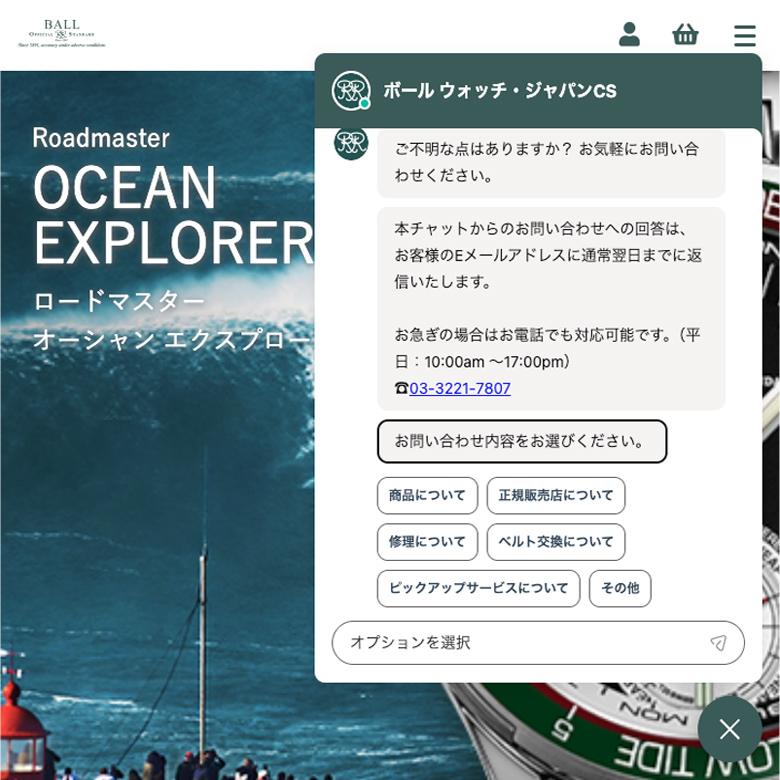Image resolution: width=780 pixels, height=780 pixels.
Task: Close the chat with the round X button
Action: (730, 729)
